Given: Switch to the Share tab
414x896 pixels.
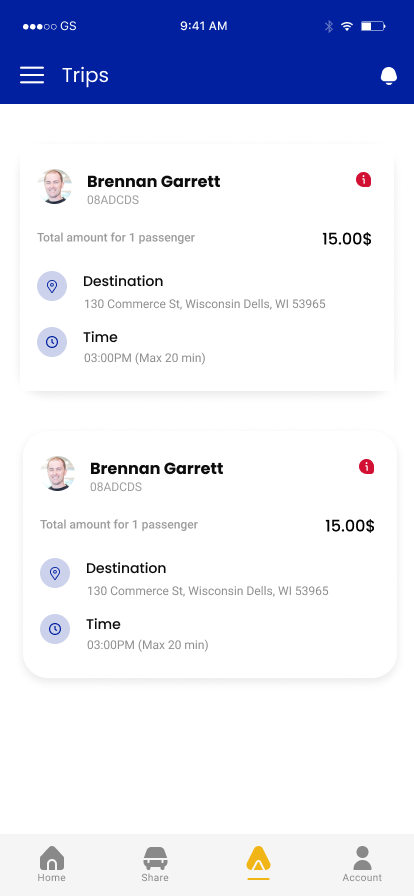Looking at the screenshot, I should coord(155,865).
